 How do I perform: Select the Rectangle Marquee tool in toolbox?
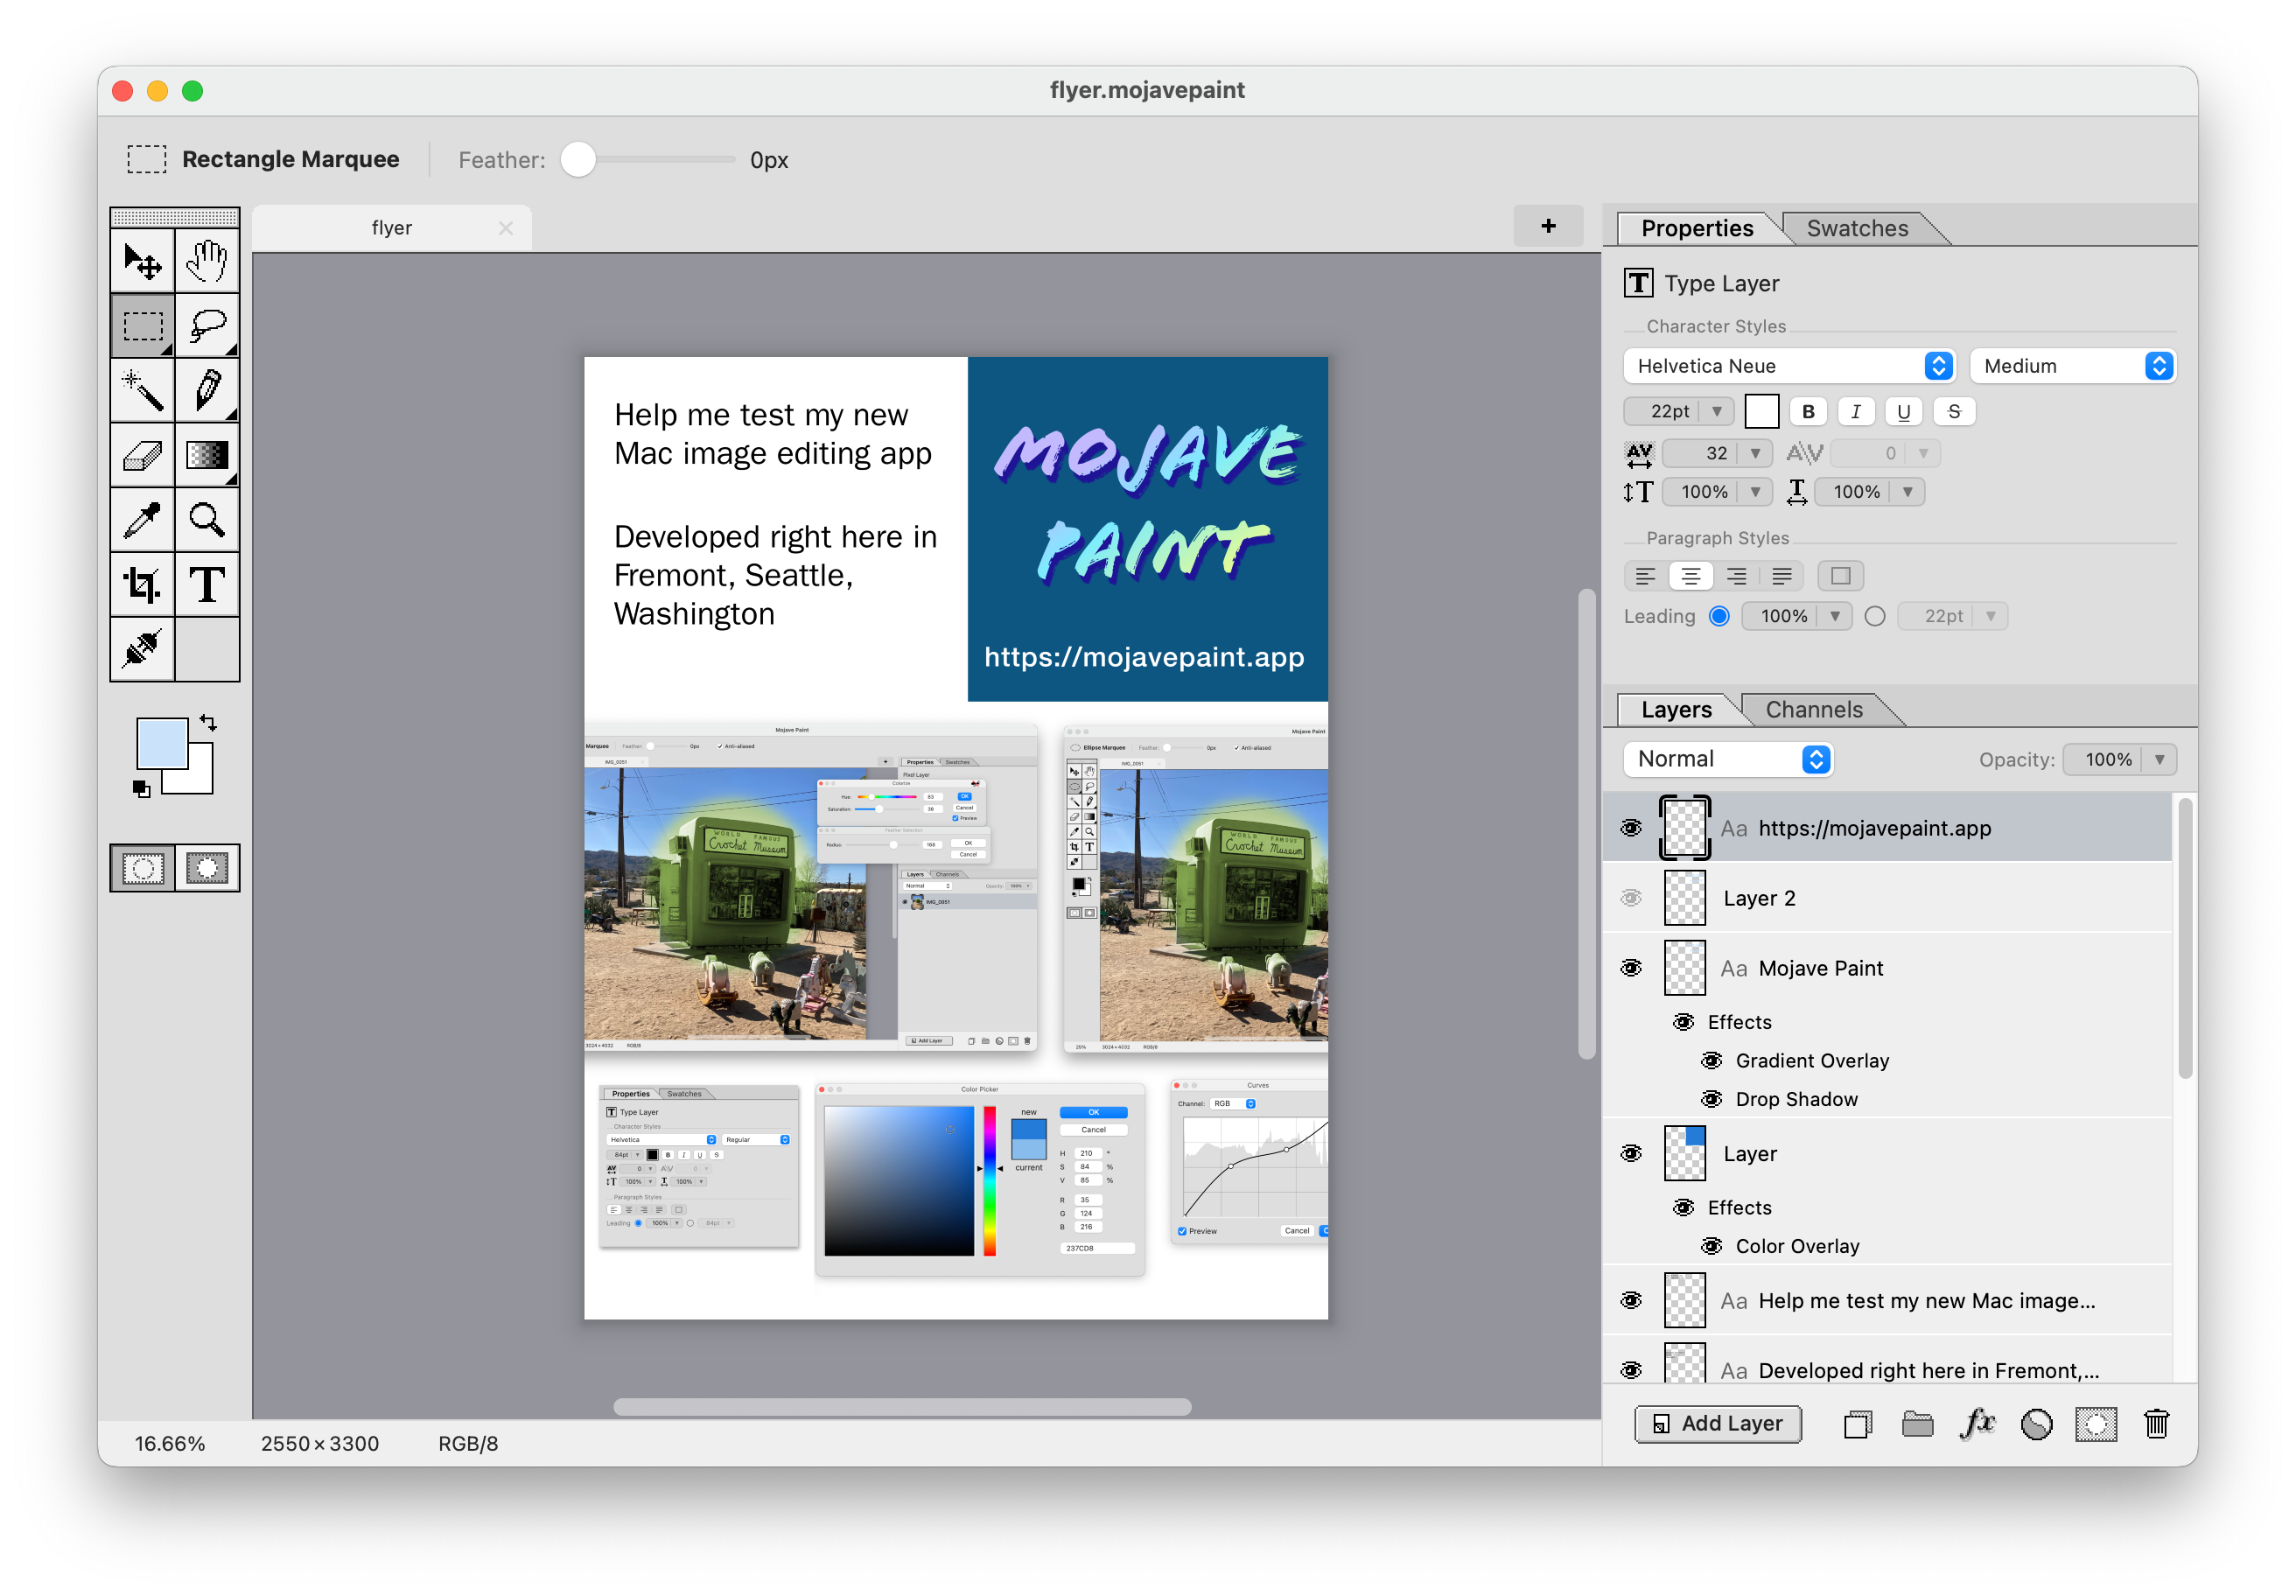[x=142, y=326]
